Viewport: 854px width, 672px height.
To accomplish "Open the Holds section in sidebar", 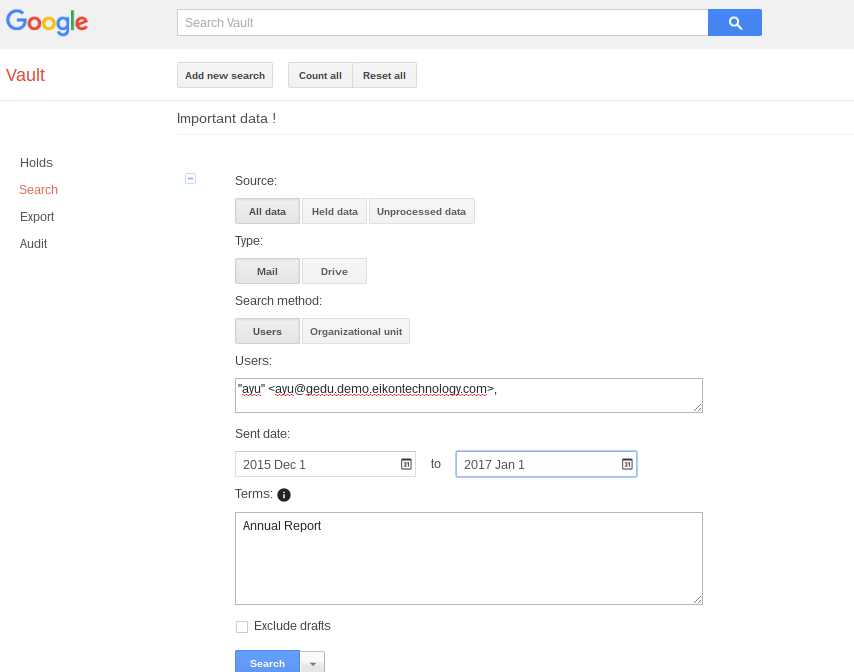I will [36, 163].
